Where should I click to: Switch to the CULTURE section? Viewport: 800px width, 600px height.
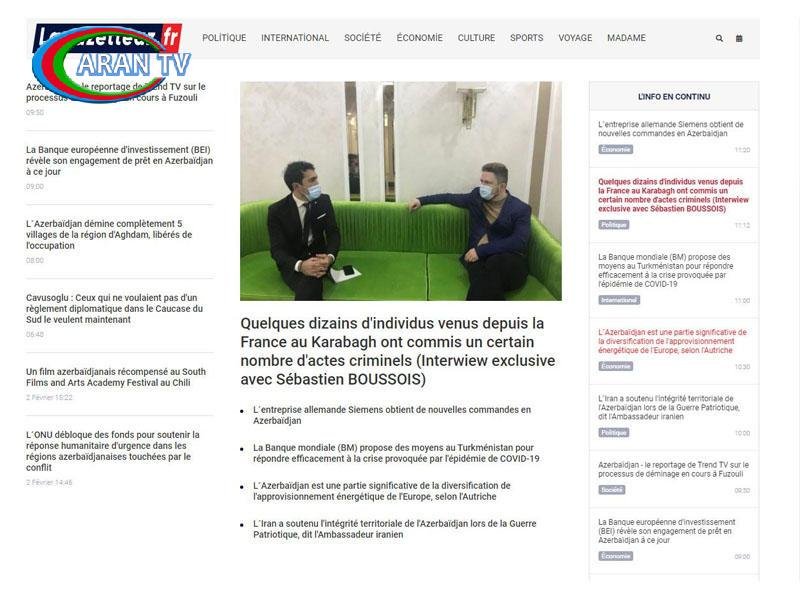click(476, 38)
